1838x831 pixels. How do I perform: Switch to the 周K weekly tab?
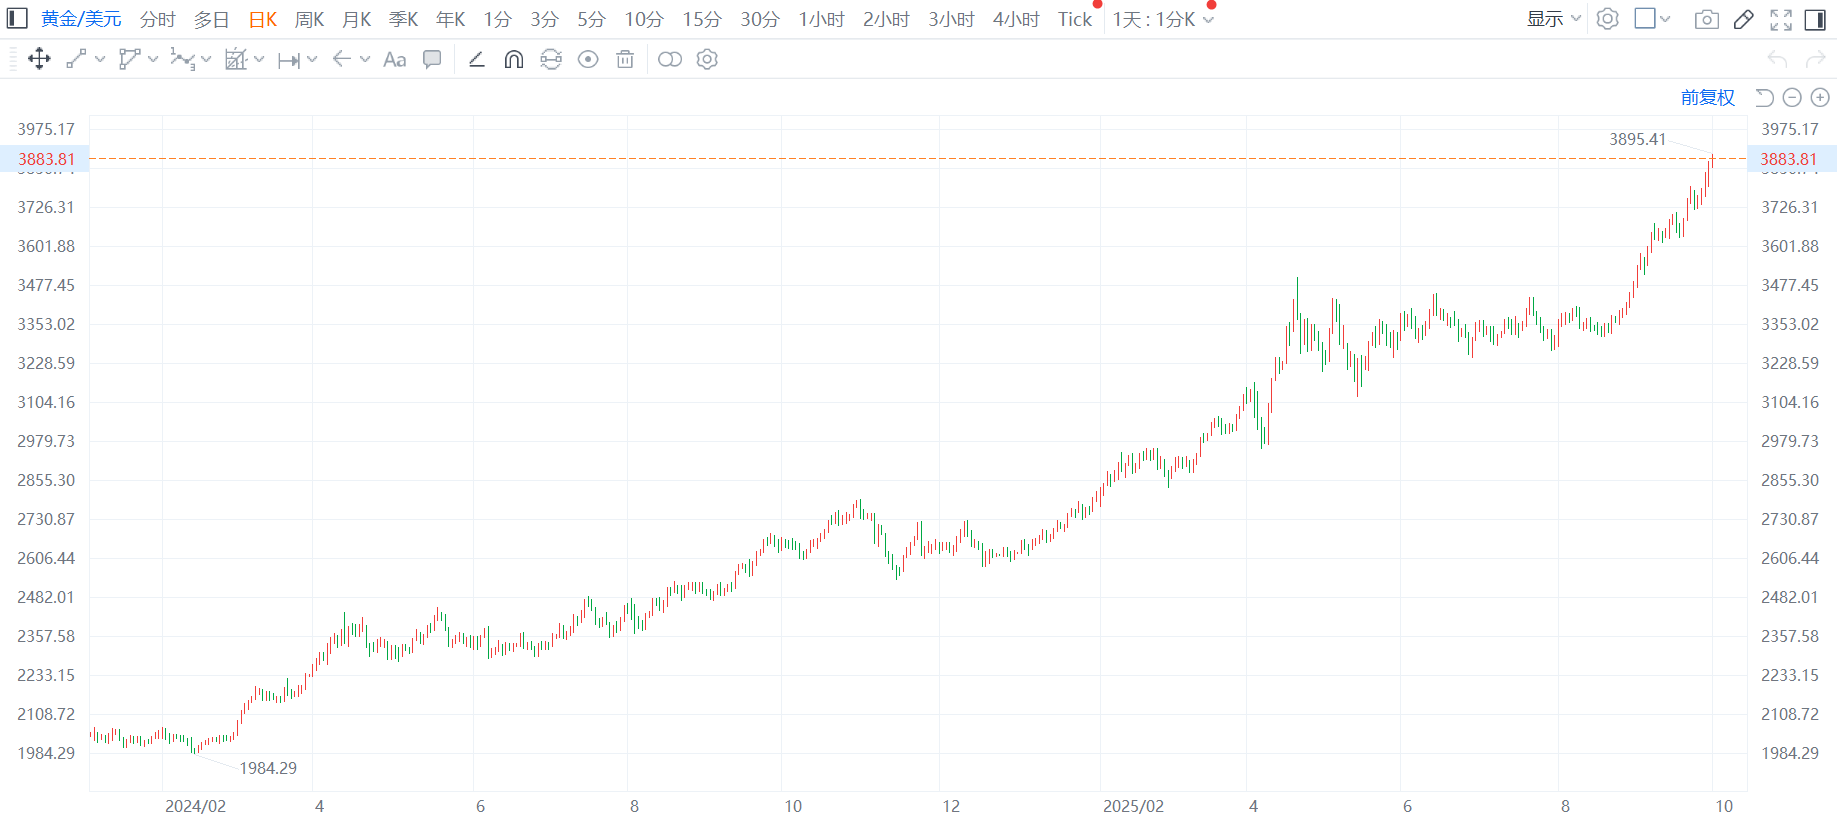(x=309, y=19)
